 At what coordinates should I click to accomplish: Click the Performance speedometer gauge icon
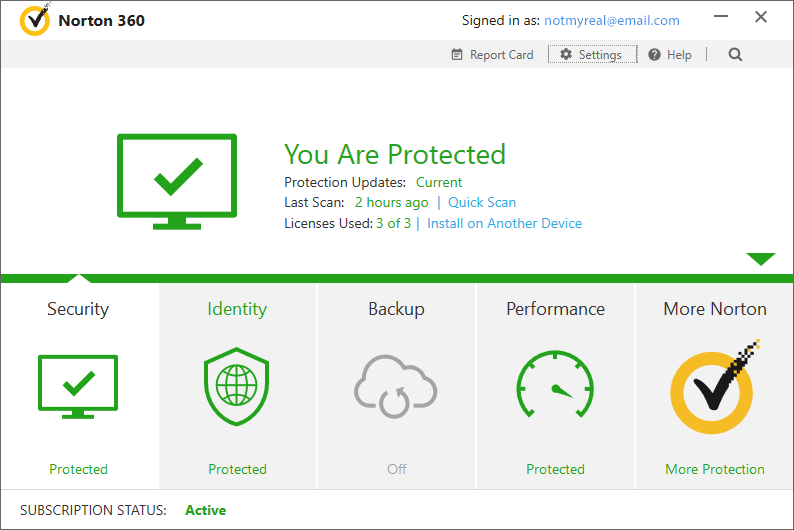(555, 384)
